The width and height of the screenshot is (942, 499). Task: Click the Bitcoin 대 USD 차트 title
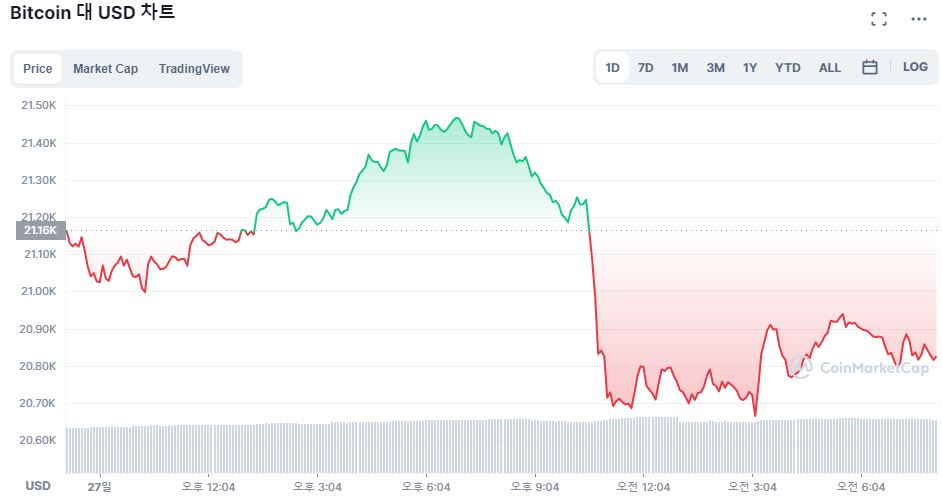point(93,14)
